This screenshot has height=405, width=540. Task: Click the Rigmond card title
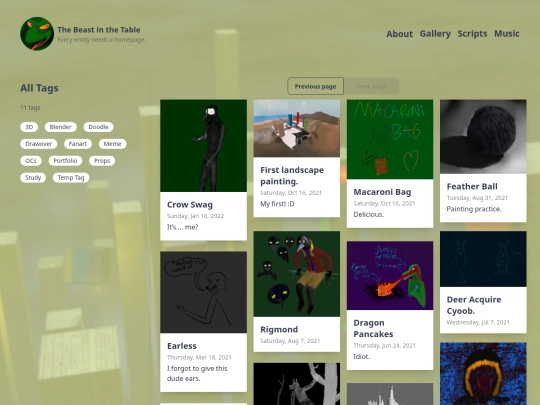pos(279,330)
